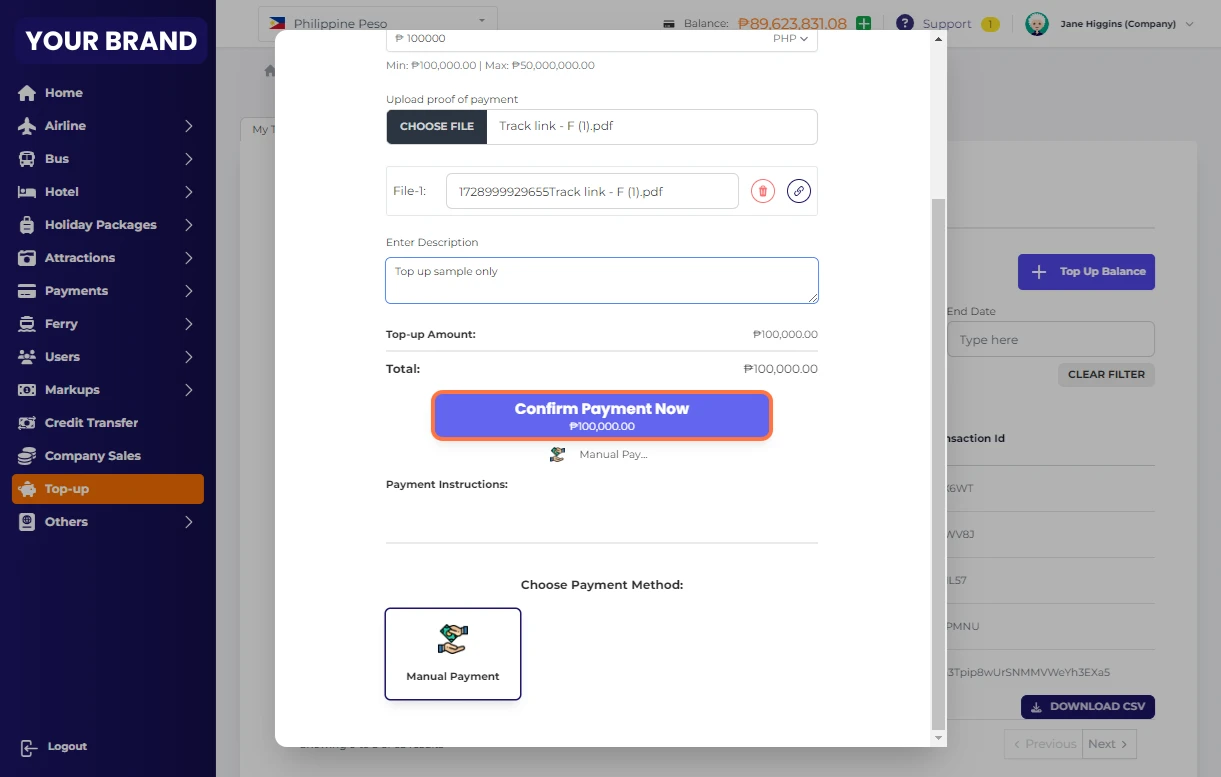
Task: Open the Philippine Peso currency dropdown
Action: [377, 22]
